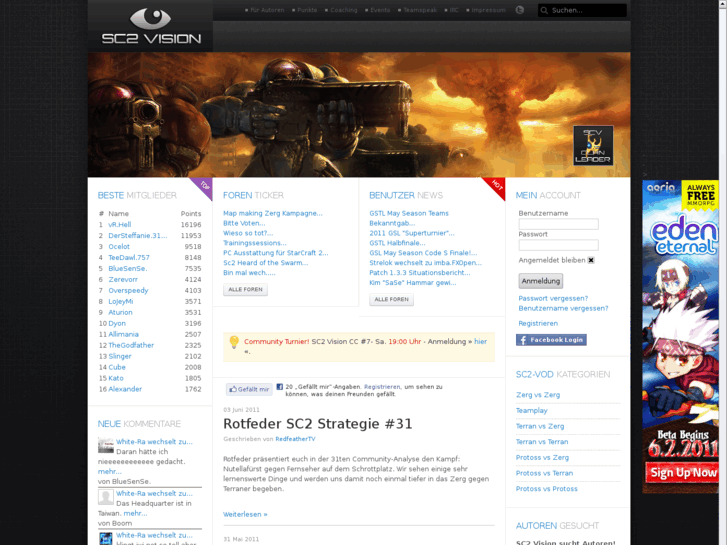Open vR.Hell's member profile
This screenshot has height=545, width=727.
click(120, 224)
